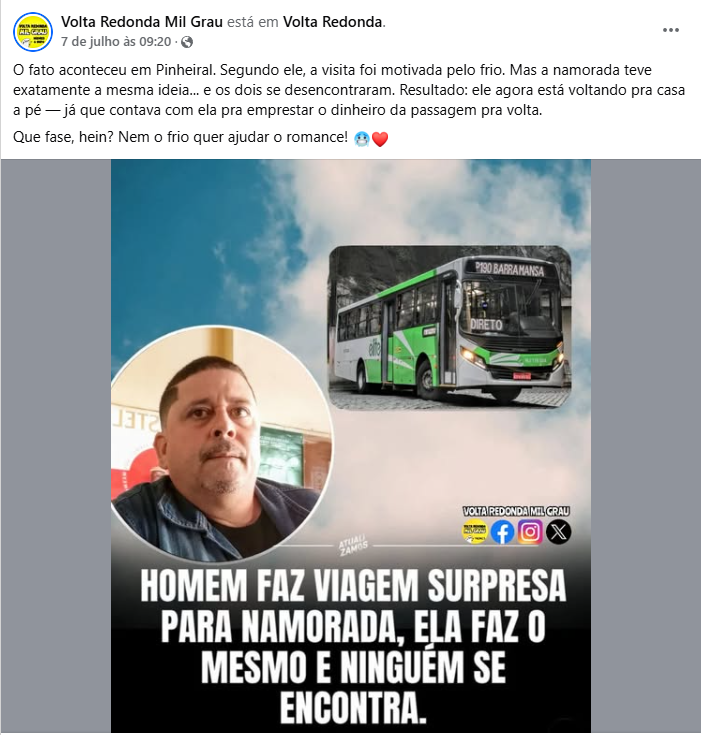701x735 pixels.
Task: Click the globe public-privacy icon
Action: pos(187,42)
